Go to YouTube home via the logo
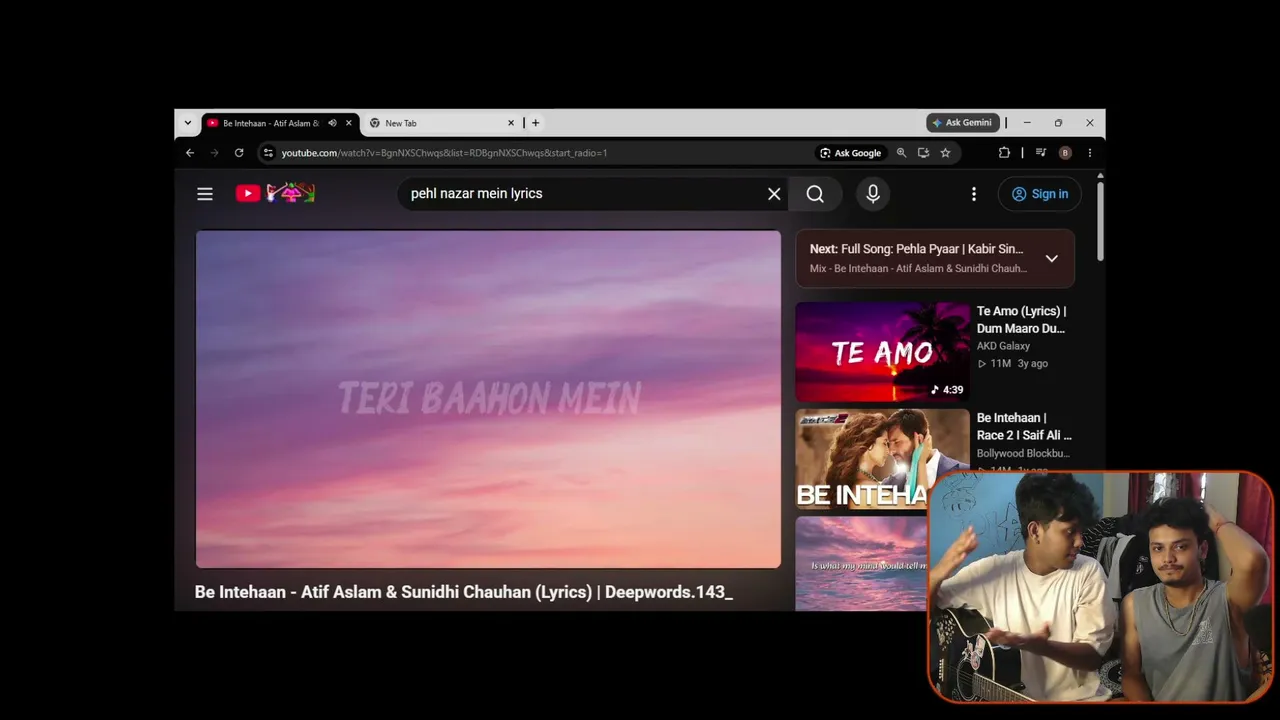The image size is (1280, 720). point(275,193)
